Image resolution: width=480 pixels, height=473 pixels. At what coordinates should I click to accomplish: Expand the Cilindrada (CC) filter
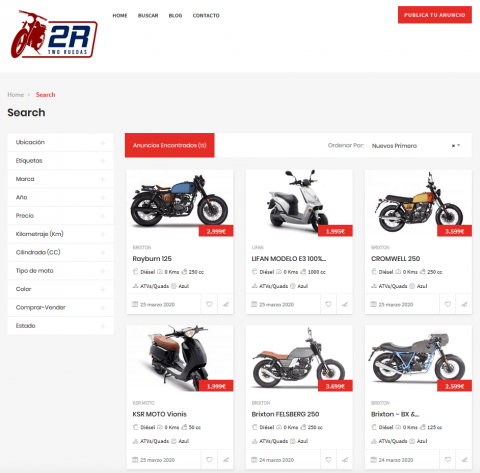click(61, 252)
